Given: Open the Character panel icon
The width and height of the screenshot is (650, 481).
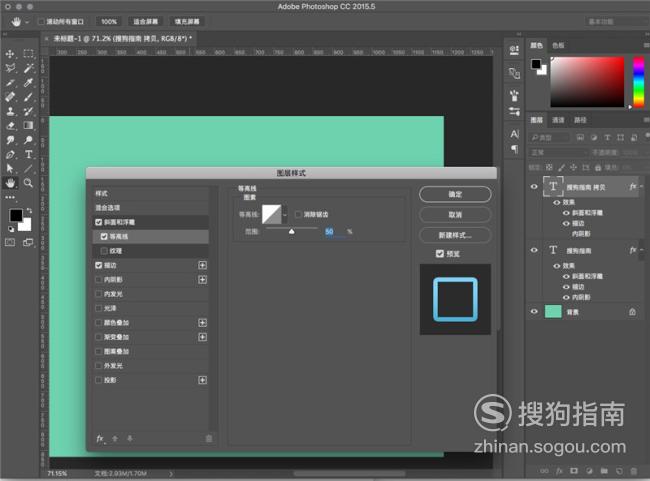Looking at the screenshot, I should pos(514,134).
